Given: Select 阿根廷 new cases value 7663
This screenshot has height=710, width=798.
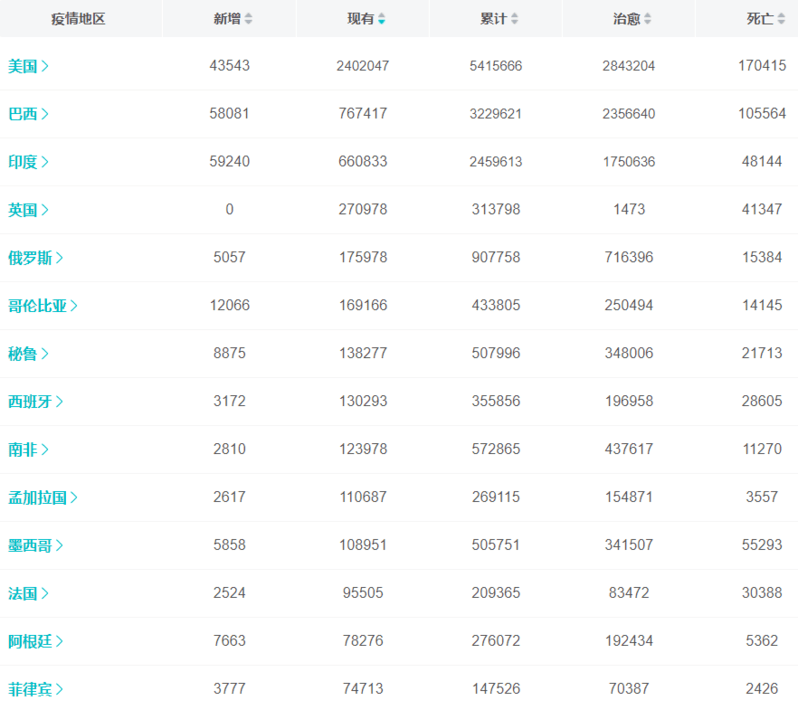Looking at the screenshot, I should (x=230, y=640).
